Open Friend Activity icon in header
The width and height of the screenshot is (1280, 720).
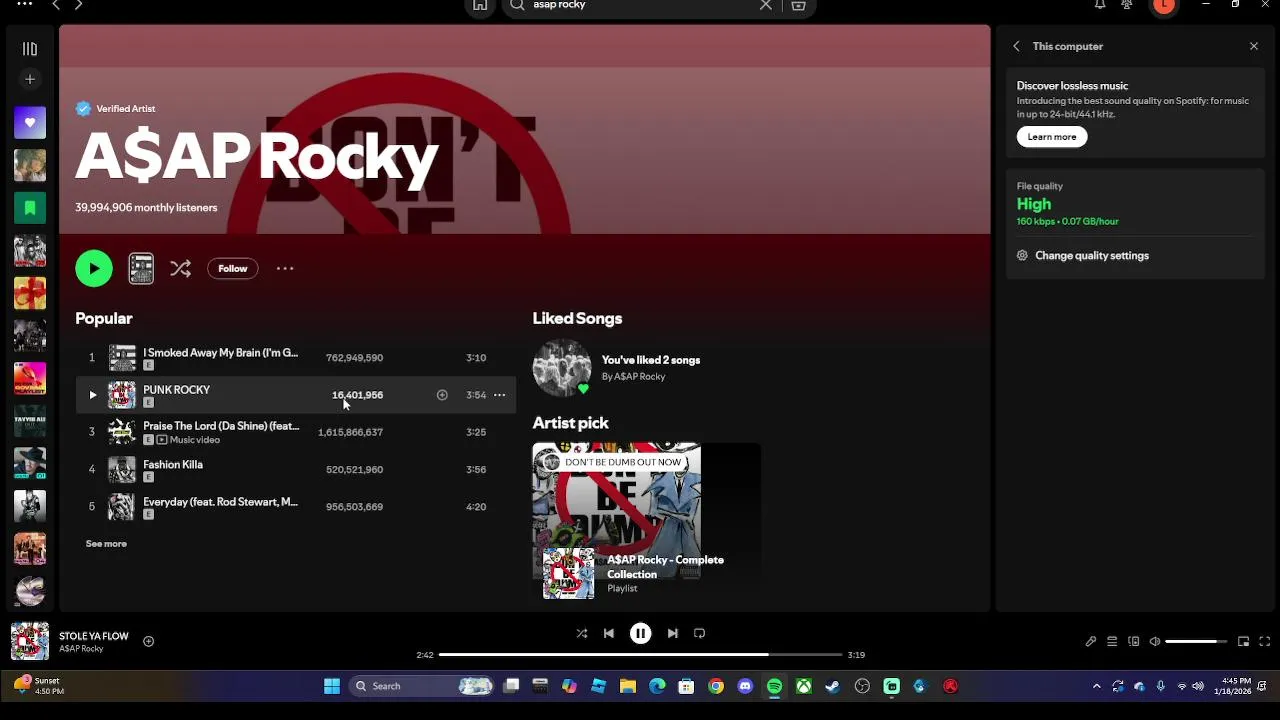click(1127, 5)
